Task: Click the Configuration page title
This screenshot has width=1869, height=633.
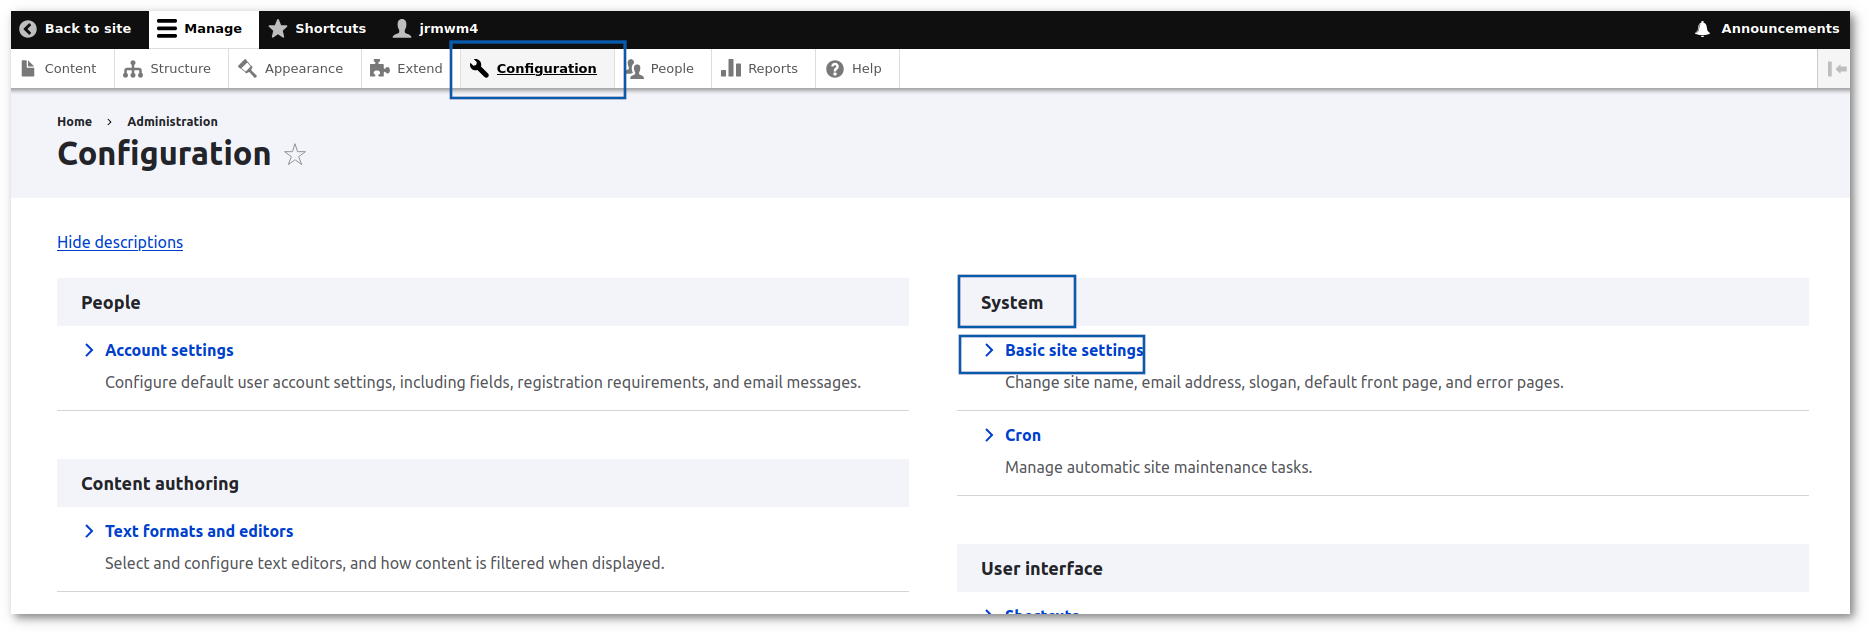Action: tap(164, 154)
